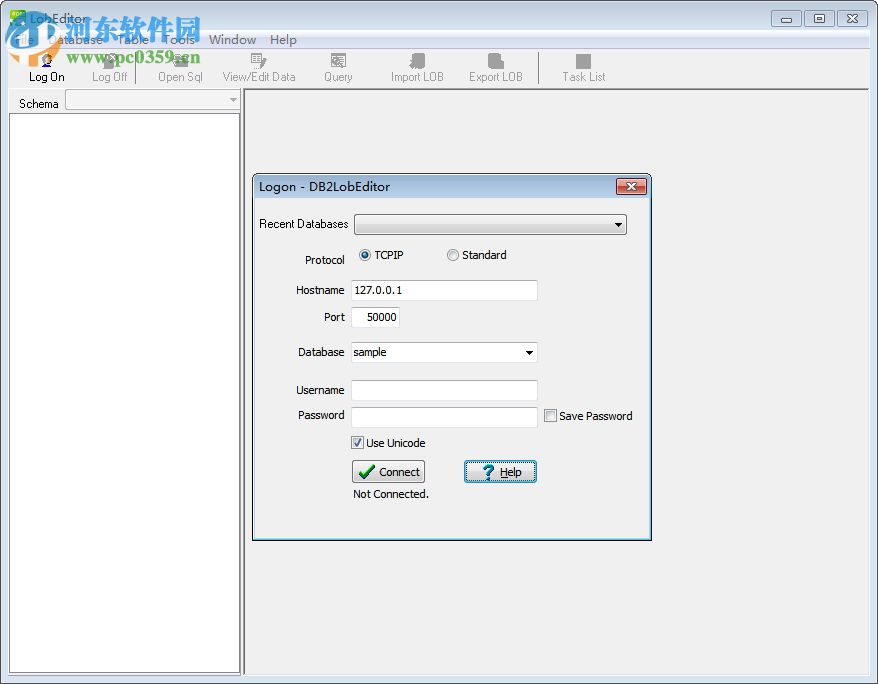Open the Tools menu
This screenshot has width=878, height=684.
[178, 39]
